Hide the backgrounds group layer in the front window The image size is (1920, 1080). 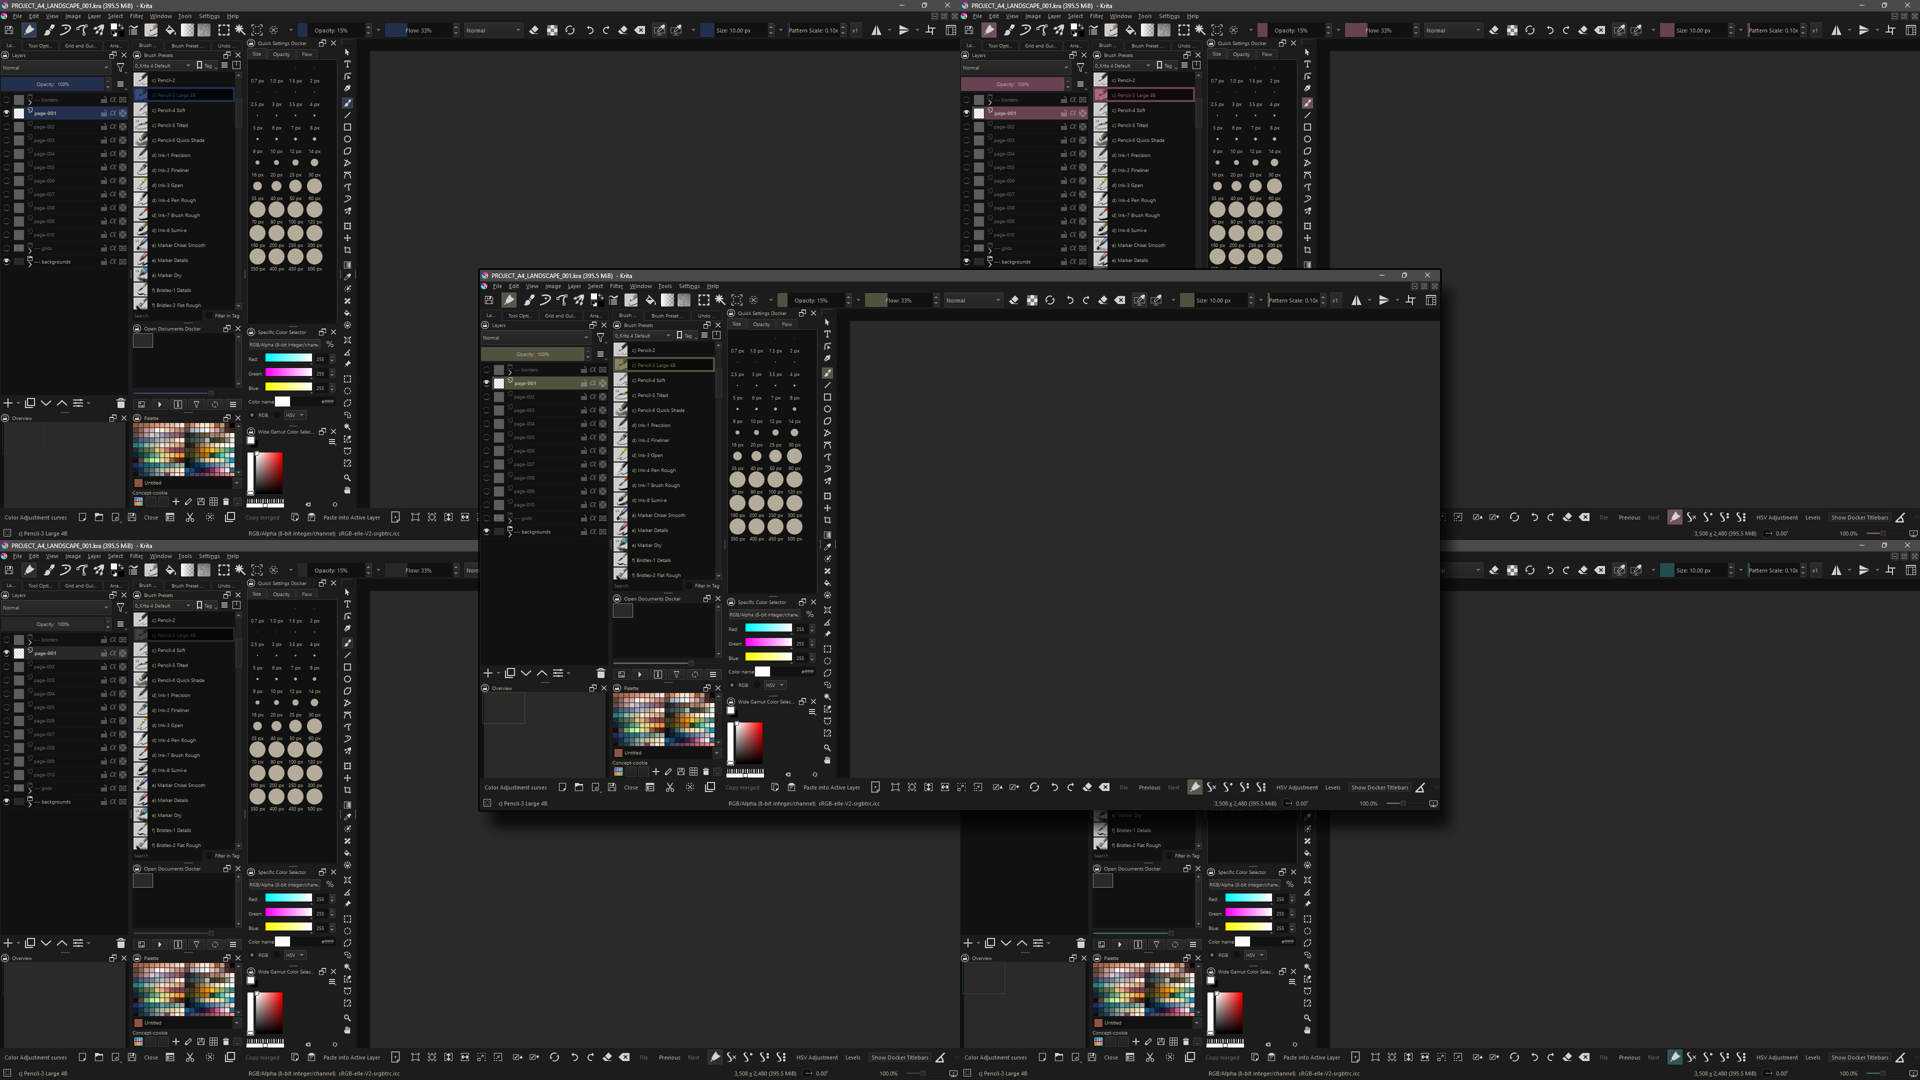click(487, 532)
